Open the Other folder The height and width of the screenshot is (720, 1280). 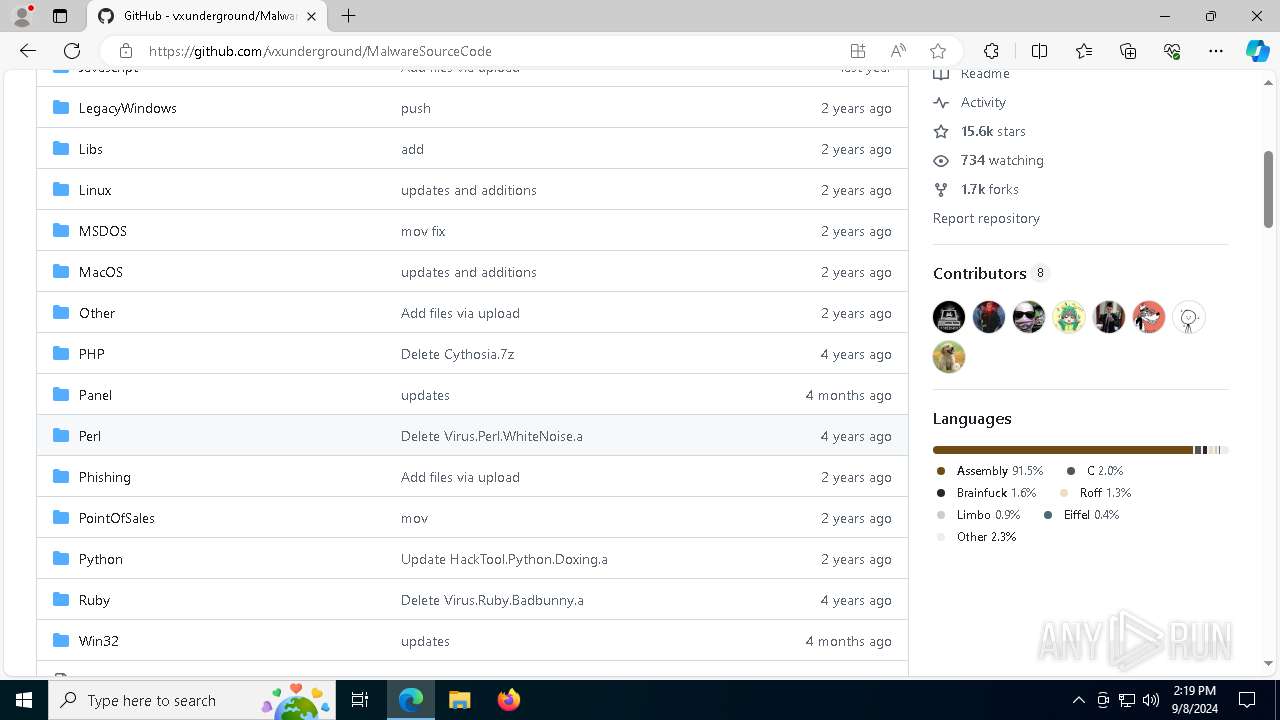click(97, 313)
